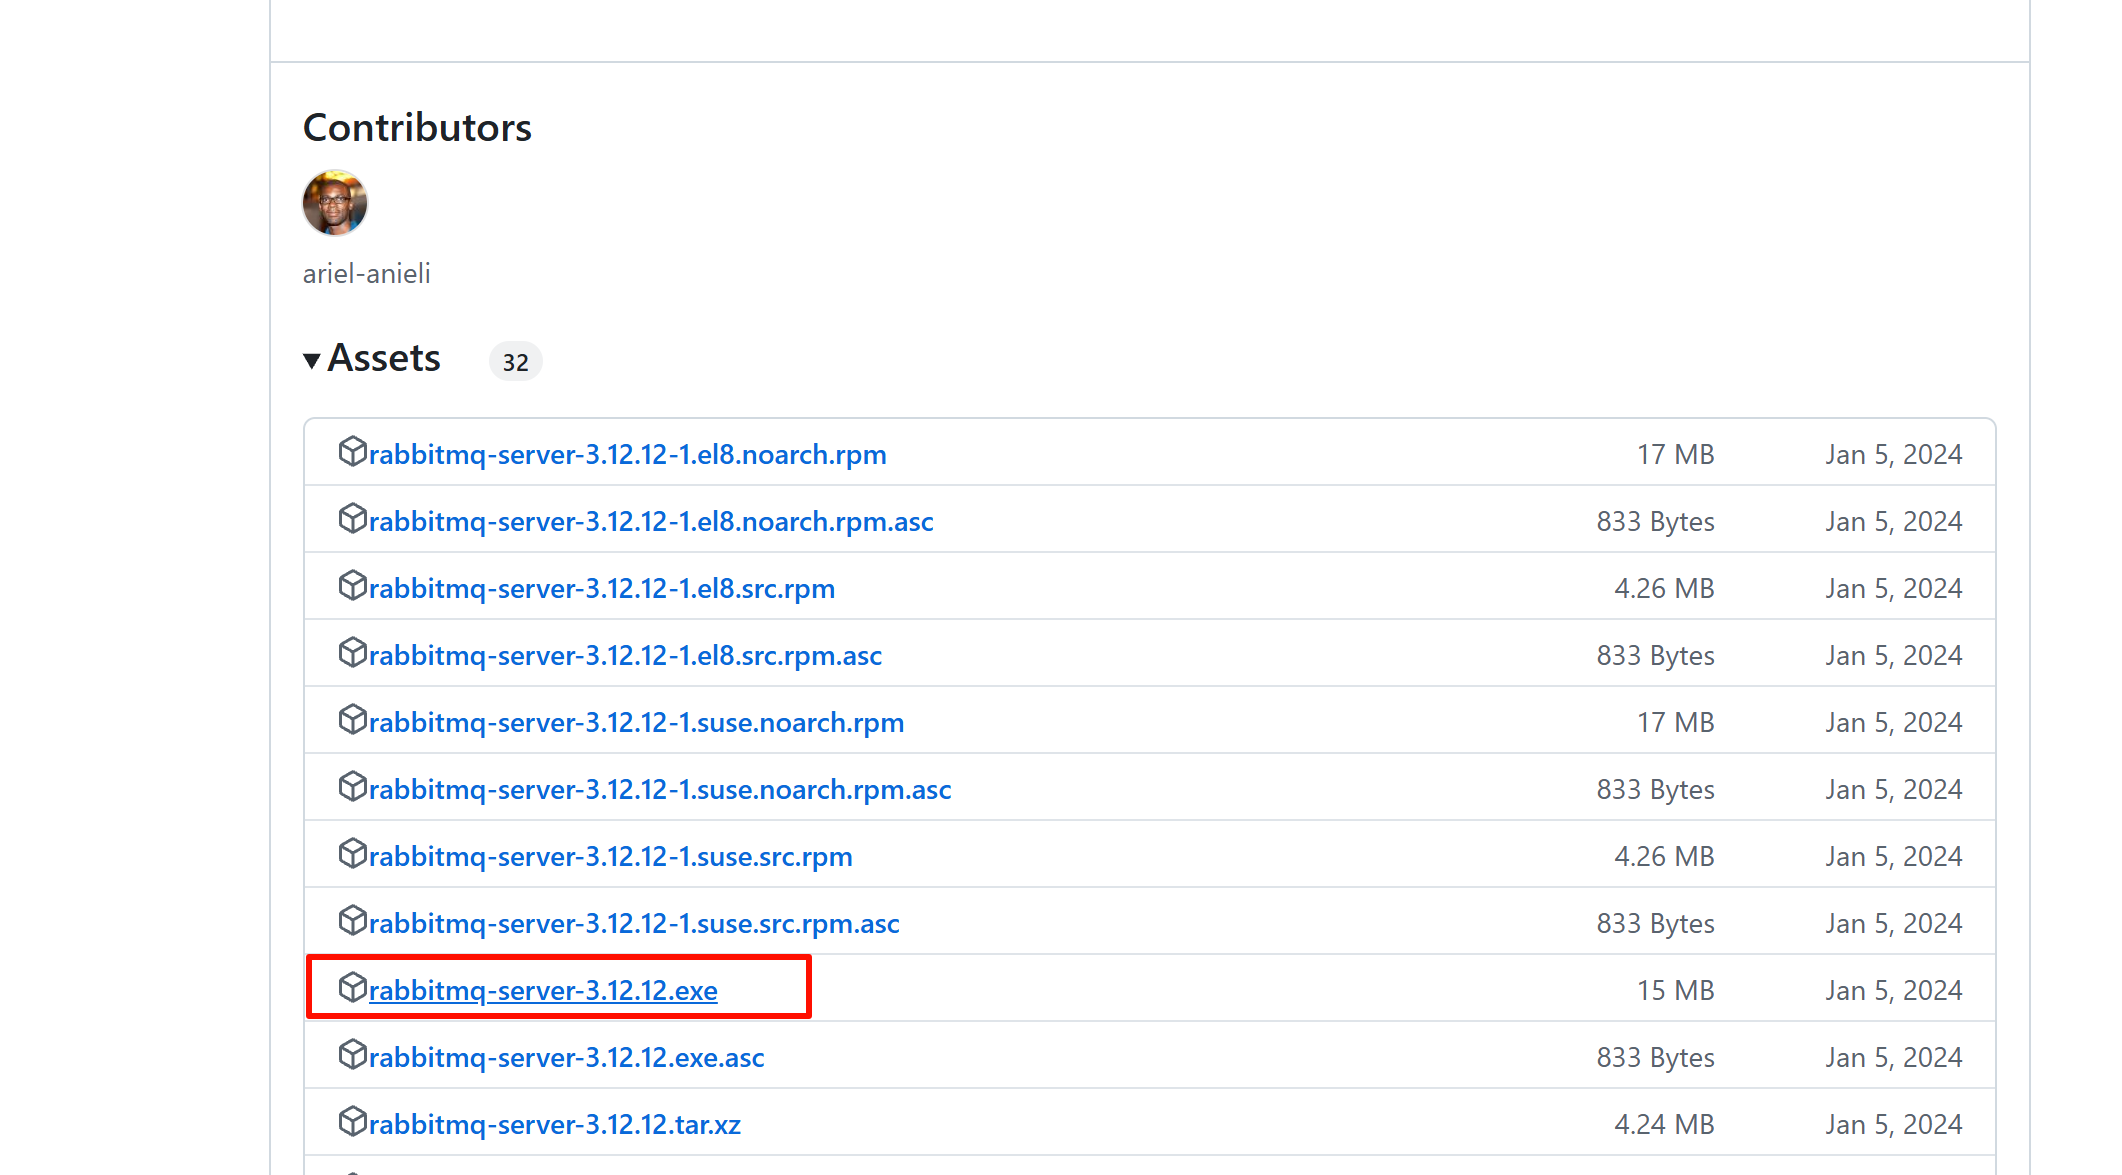Download rabbitmq-server-3.12.12-1.suse.noarch.rpm.asc signature

pos(660,789)
